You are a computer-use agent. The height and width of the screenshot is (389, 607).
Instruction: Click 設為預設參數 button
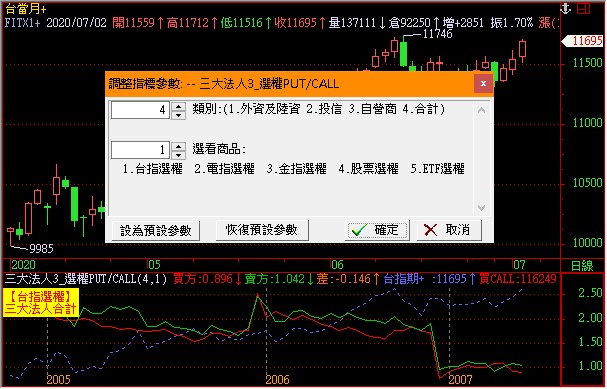[x=156, y=231]
